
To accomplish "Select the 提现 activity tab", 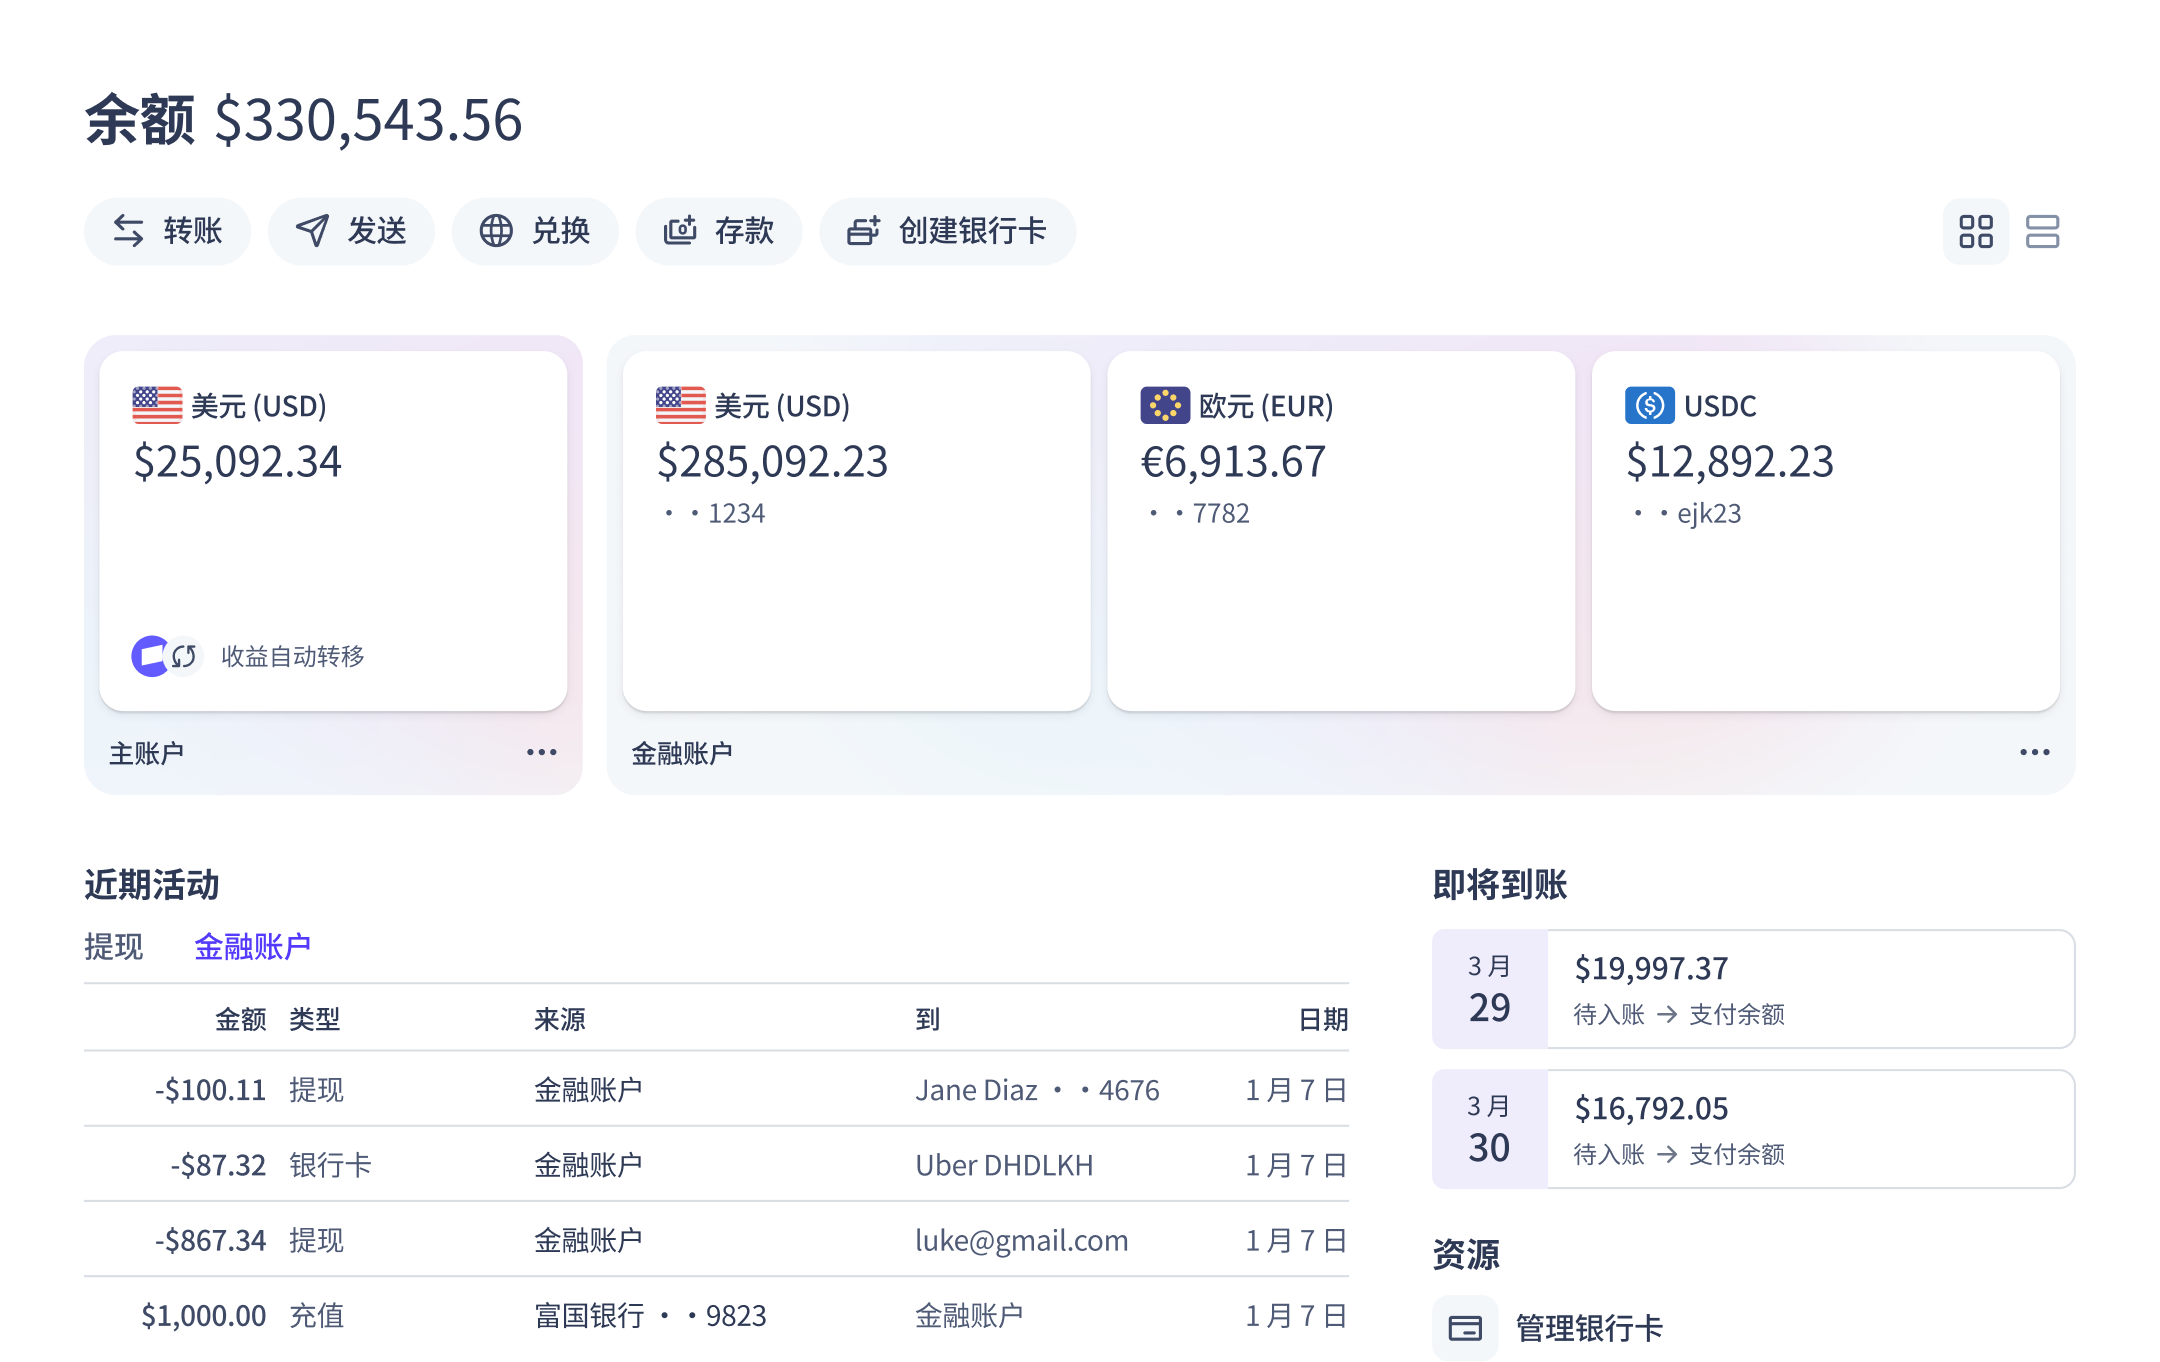I will tap(114, 946).
